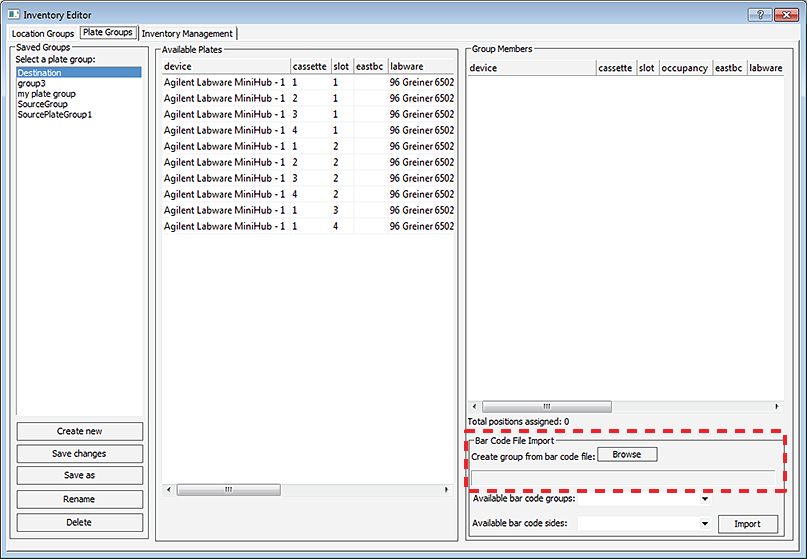Open the Inventory Management tab

pos(187,34)
